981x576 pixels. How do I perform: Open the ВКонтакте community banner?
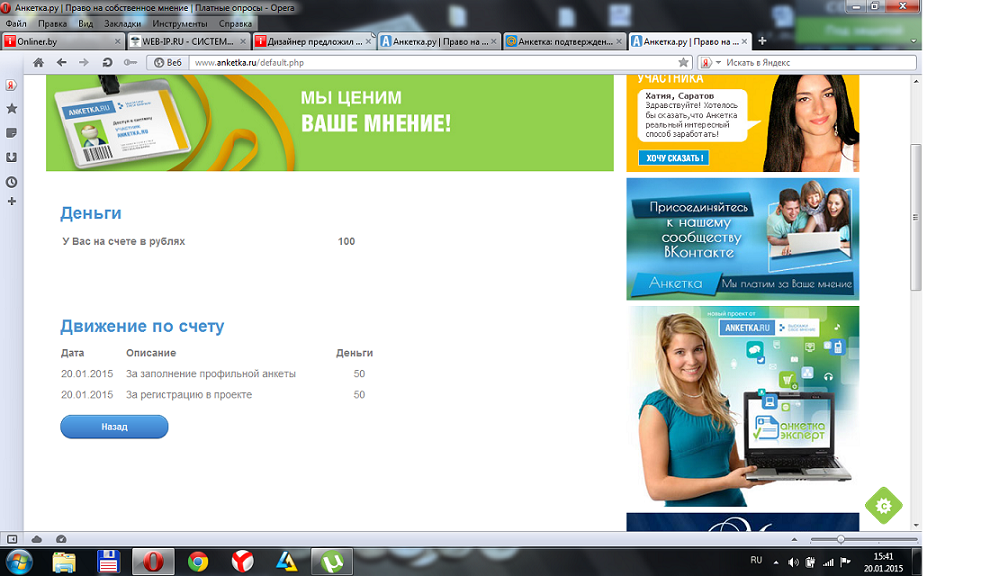(x=743, y=239)
